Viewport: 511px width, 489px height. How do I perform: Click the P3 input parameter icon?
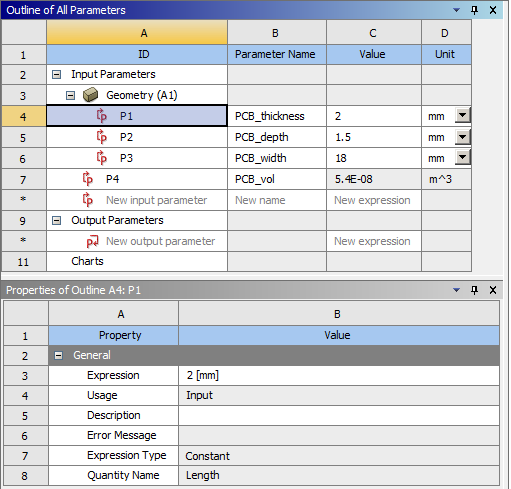click(101, 158)
